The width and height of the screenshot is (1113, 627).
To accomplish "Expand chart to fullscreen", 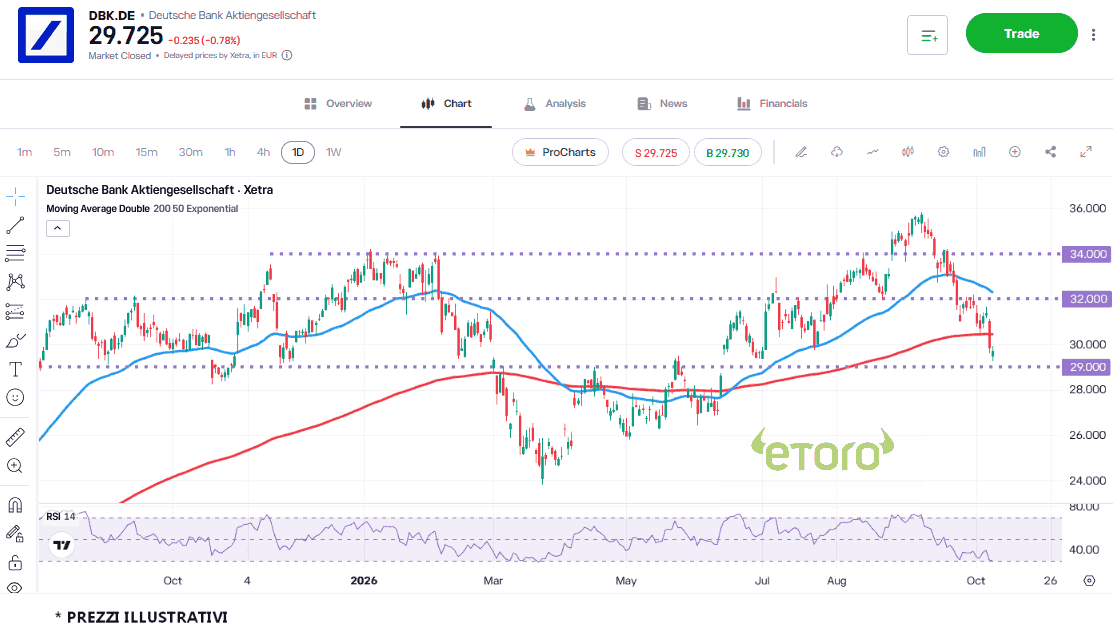I will tap(1086, 152).
